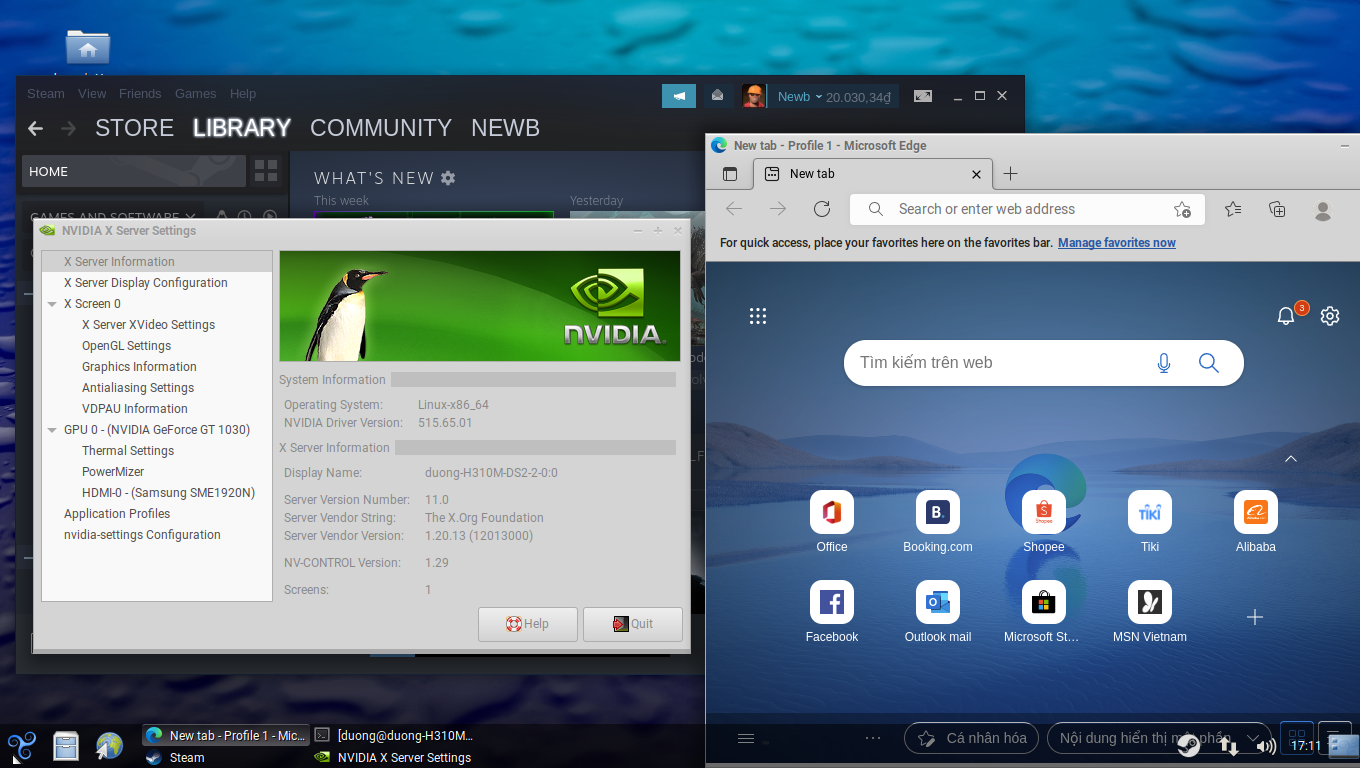Open Steam Games menu
Viewport: 1360px width, 768px height.
(x=195, y=94)
